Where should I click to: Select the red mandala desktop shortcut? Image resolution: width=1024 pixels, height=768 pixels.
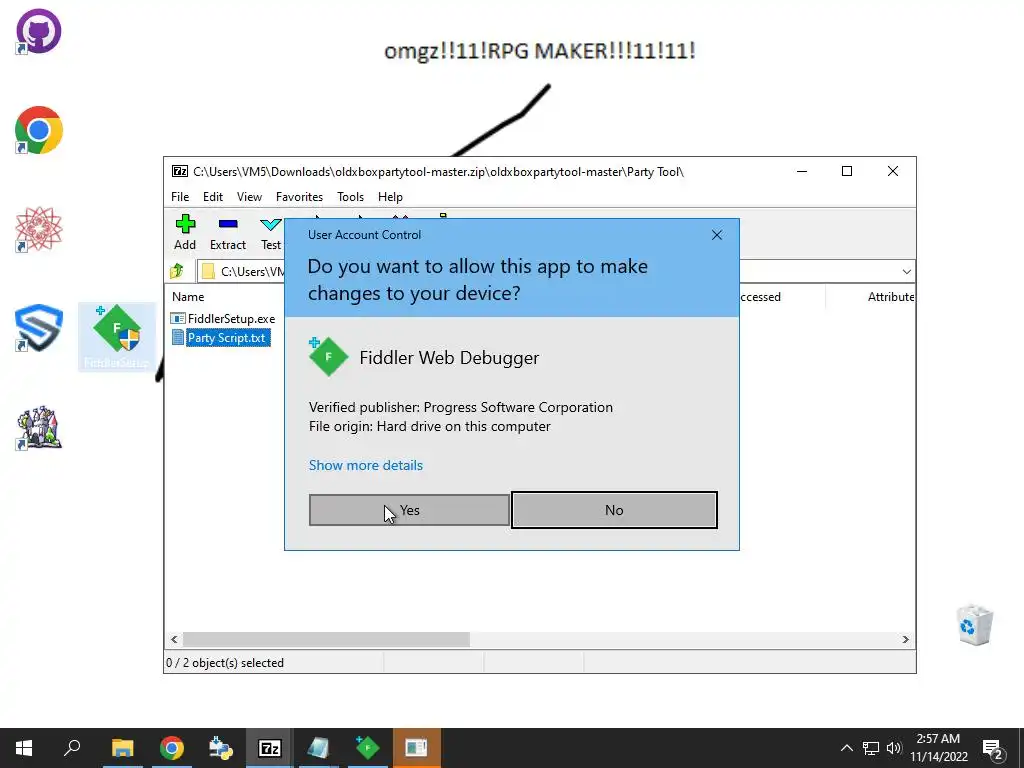39,229
